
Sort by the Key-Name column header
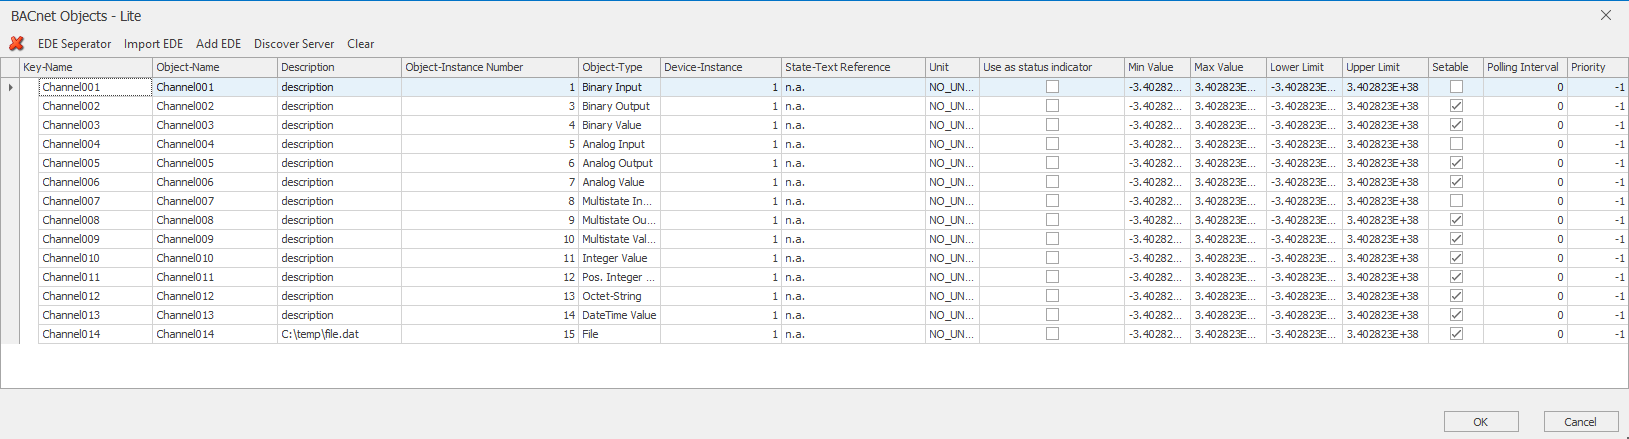(x=86, y=67)
